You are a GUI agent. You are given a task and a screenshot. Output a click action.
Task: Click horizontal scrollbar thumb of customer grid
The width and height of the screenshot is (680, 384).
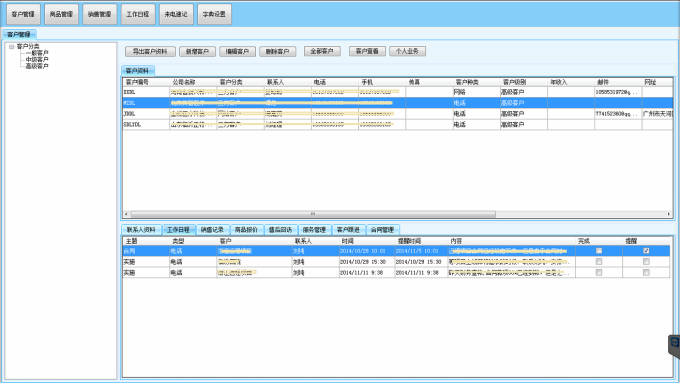pyautogui.click(x=313, y=214)
